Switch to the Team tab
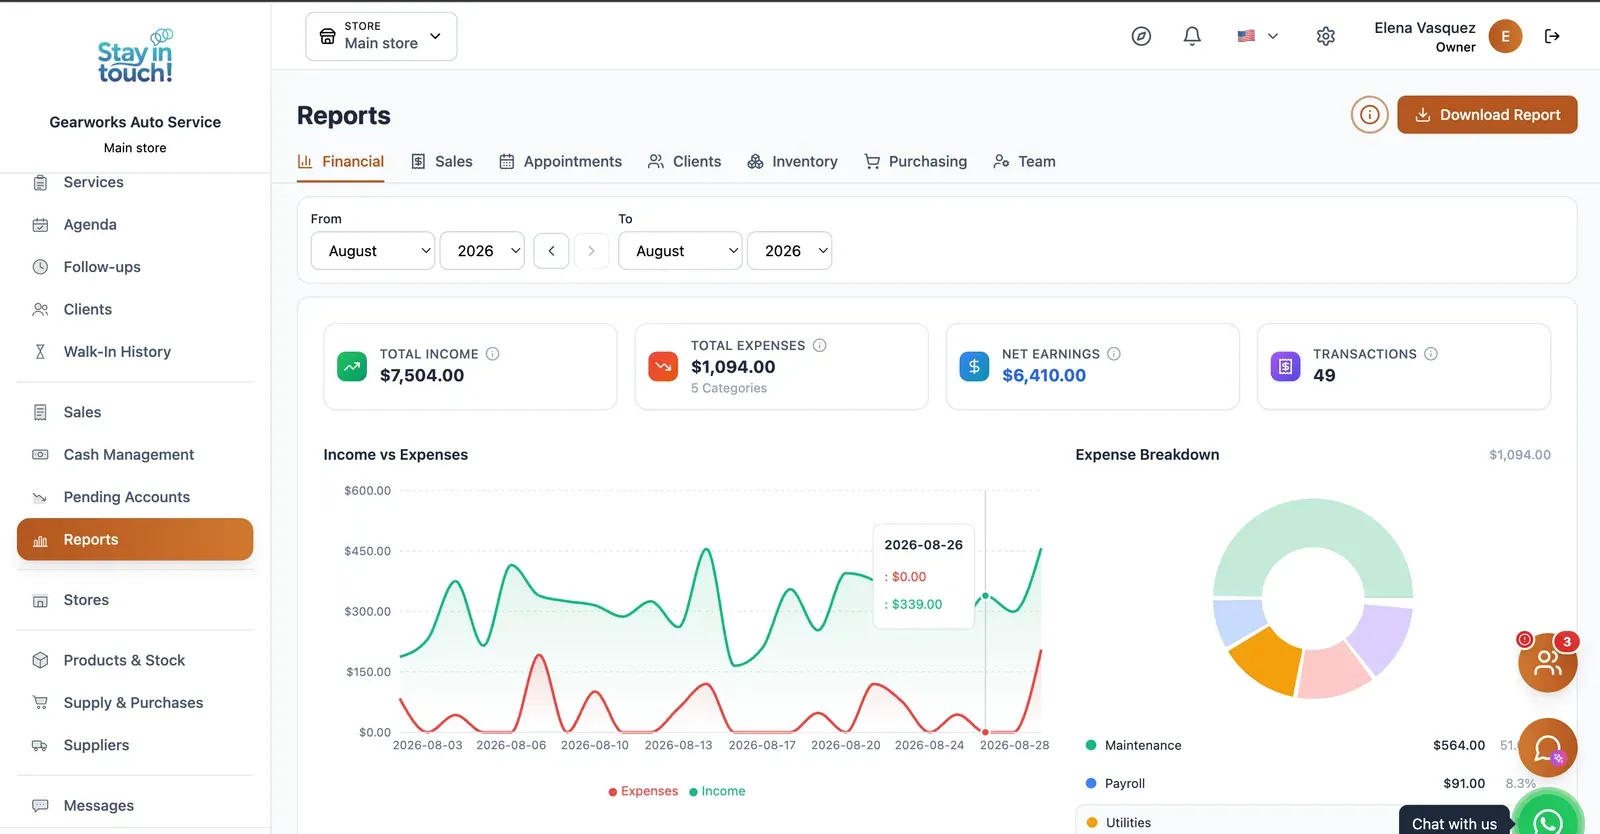The height and width of the screenshot is (834, 1600). click(x=1024, y=161)
